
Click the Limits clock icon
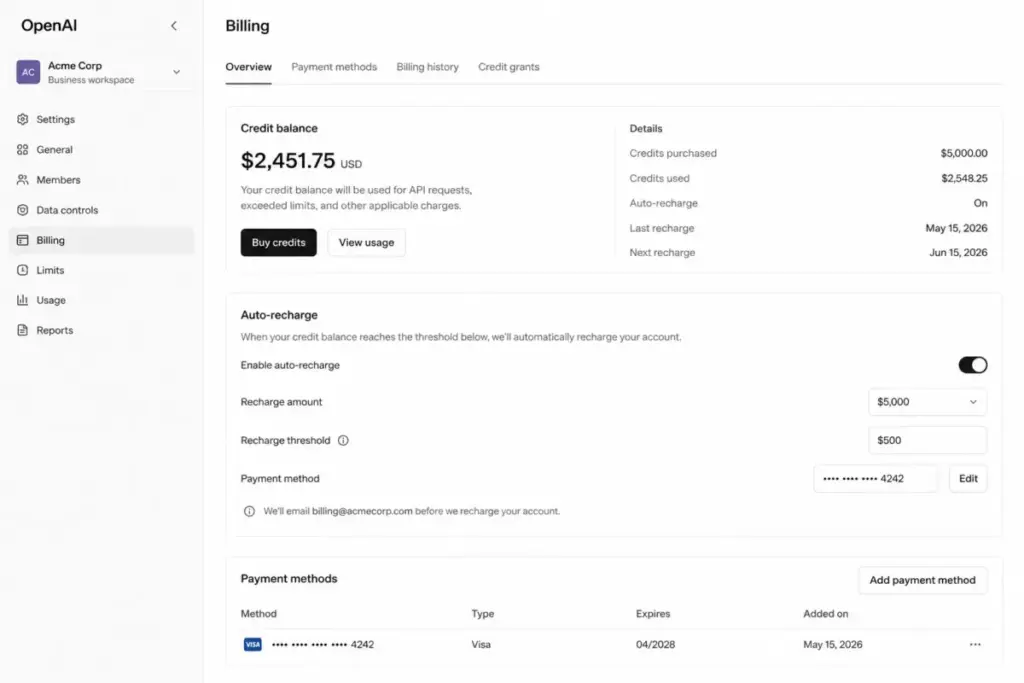[x=23, y=270]
